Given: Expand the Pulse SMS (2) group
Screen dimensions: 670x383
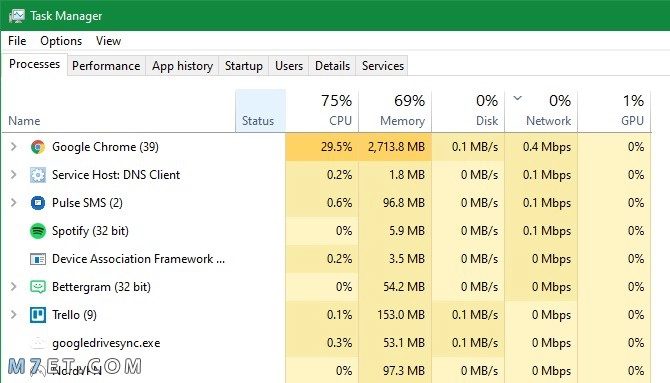Looking at the screenshot, I should (x=14, y=203).
